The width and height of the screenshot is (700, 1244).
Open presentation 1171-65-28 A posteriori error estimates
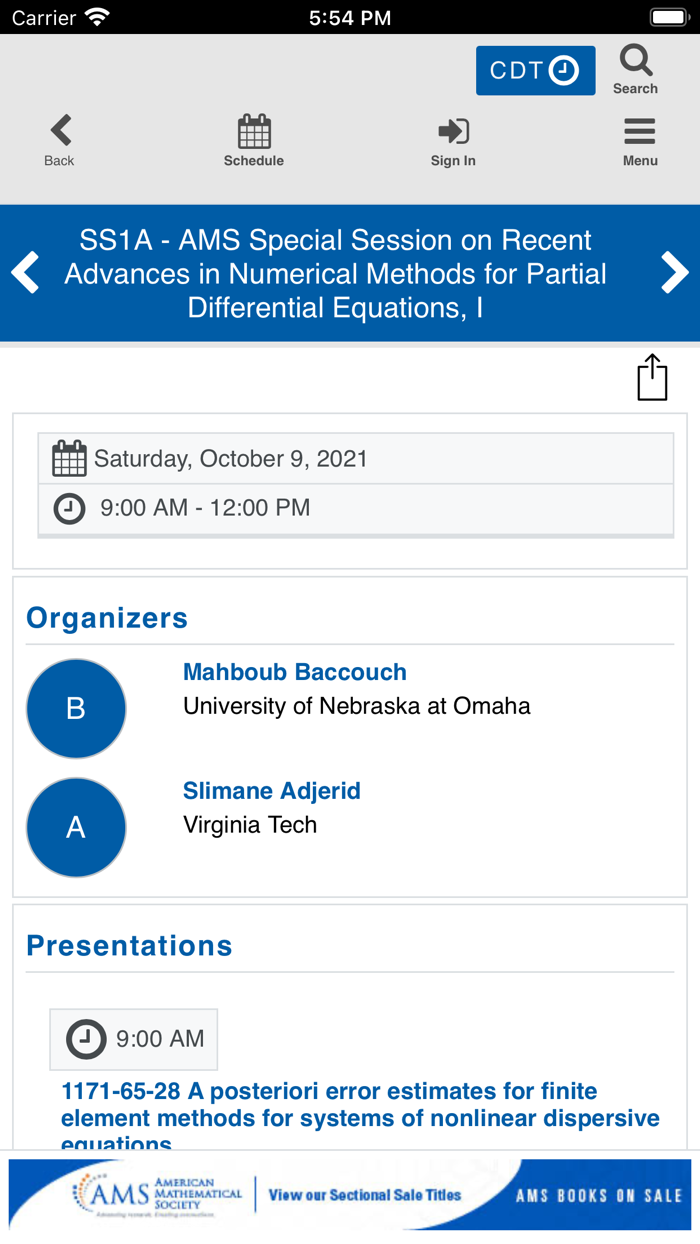tap(360, 1104)
